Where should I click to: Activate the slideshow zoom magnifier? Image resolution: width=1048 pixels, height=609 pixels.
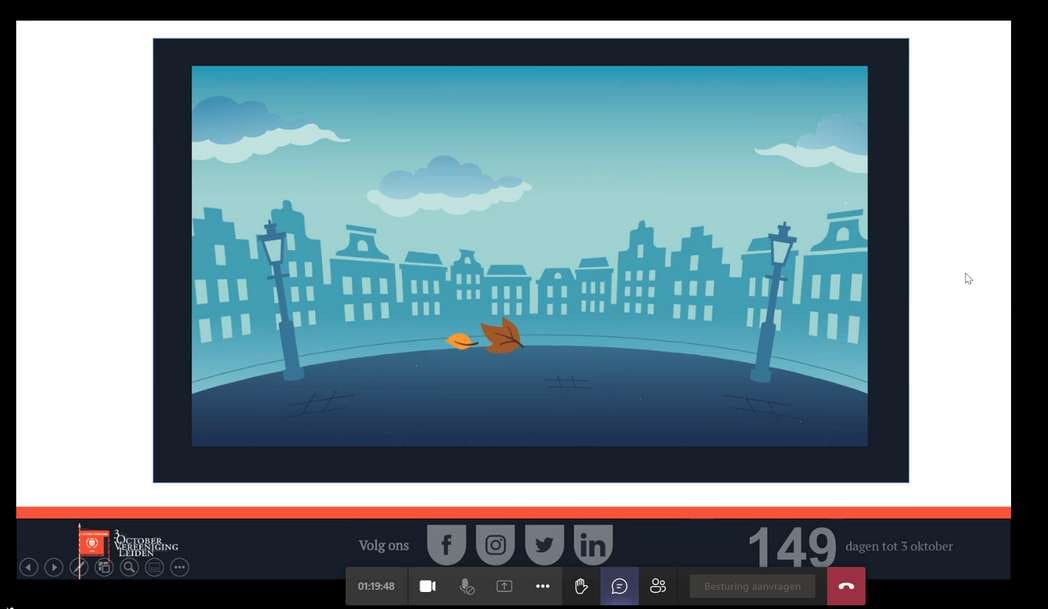[x=129, y=567]
